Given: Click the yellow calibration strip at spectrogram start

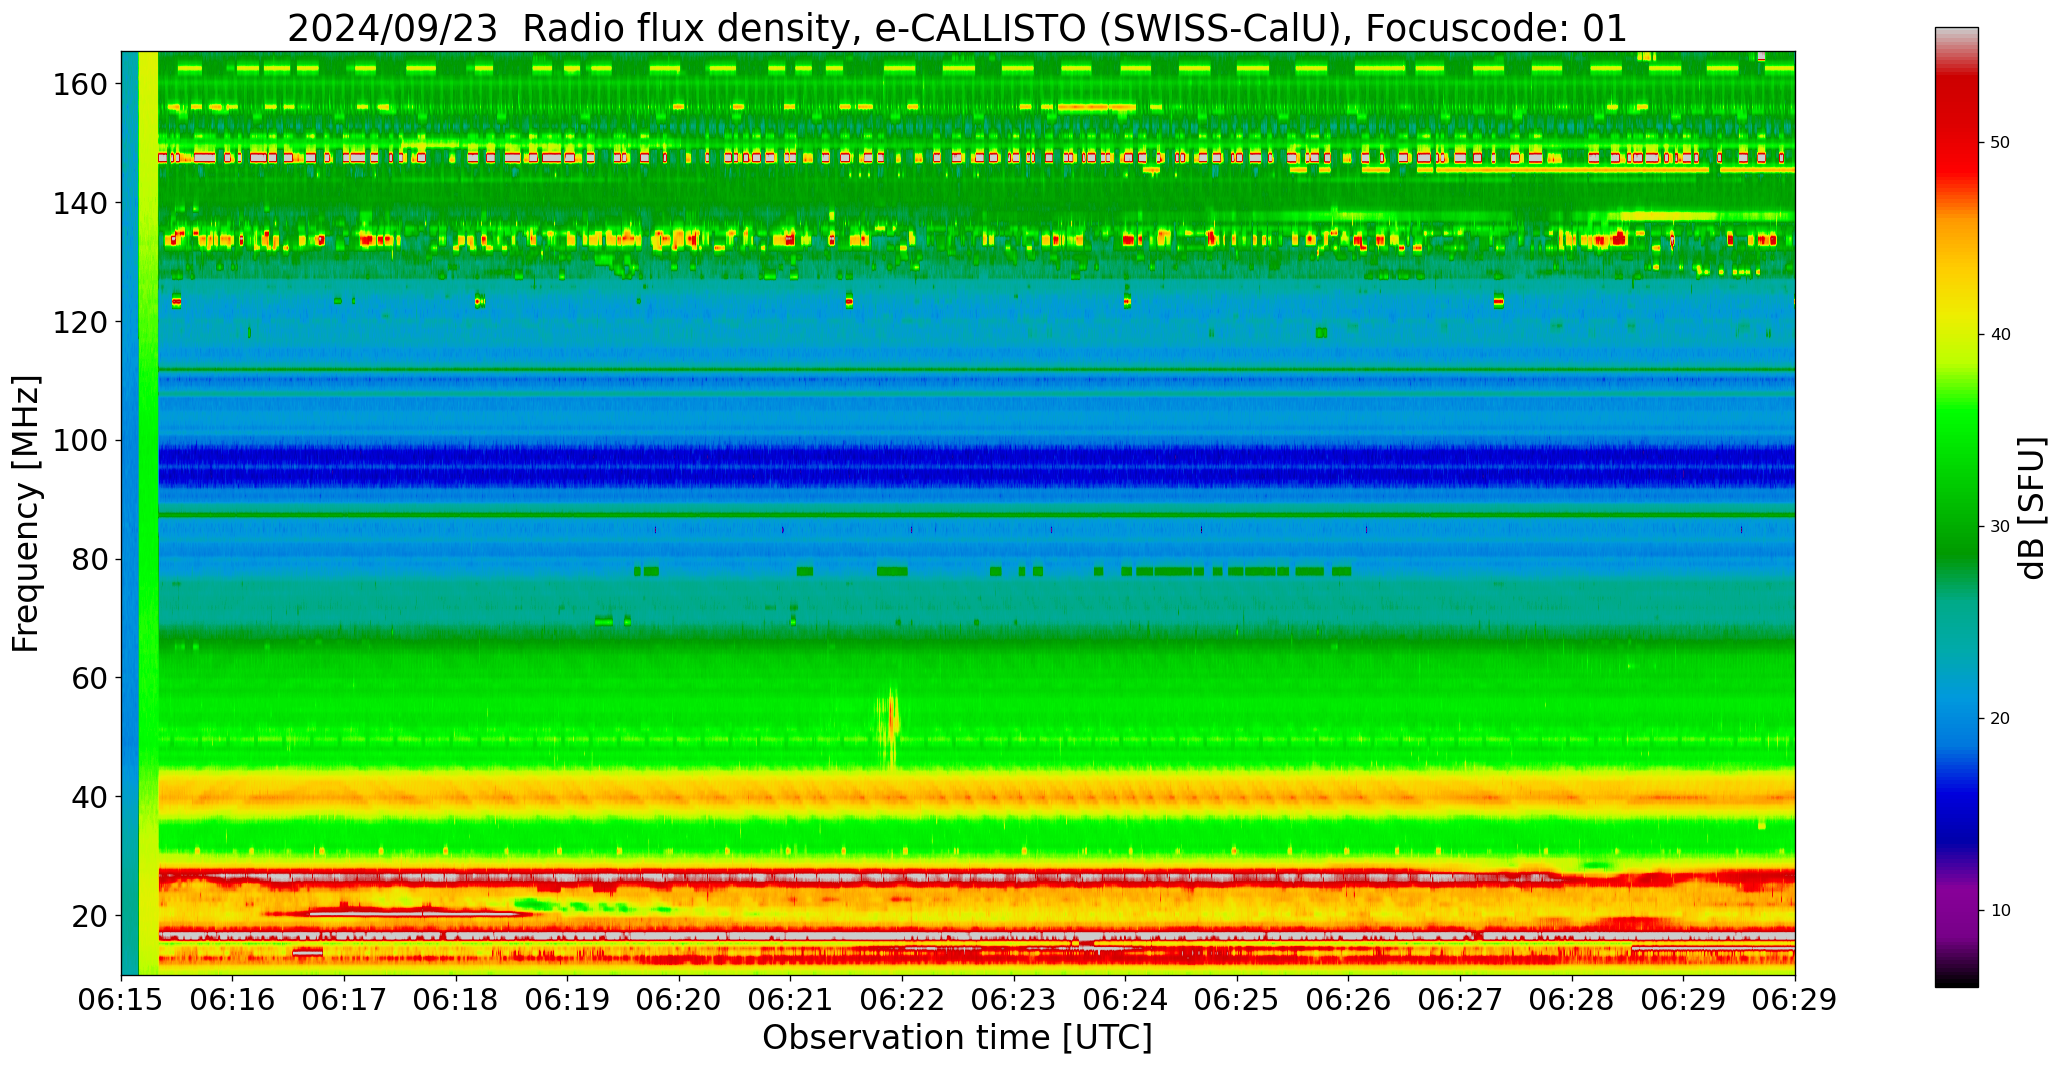Looking at the screenshot, I should [x=148, y=513].
